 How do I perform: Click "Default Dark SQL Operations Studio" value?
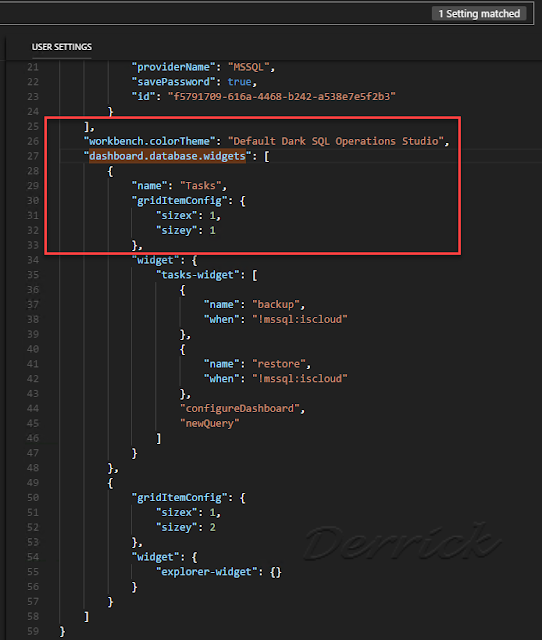335,141
